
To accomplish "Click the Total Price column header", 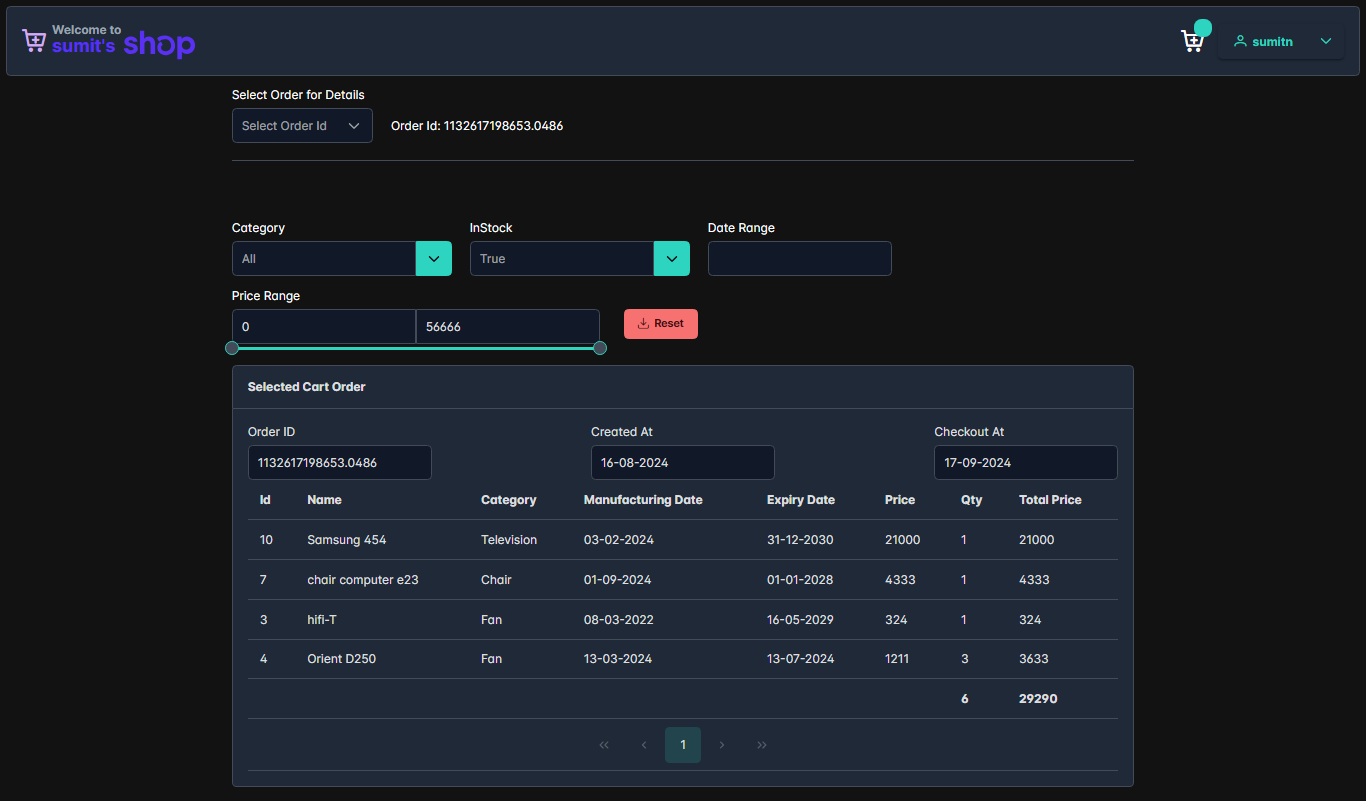I will pos(1050,500).
